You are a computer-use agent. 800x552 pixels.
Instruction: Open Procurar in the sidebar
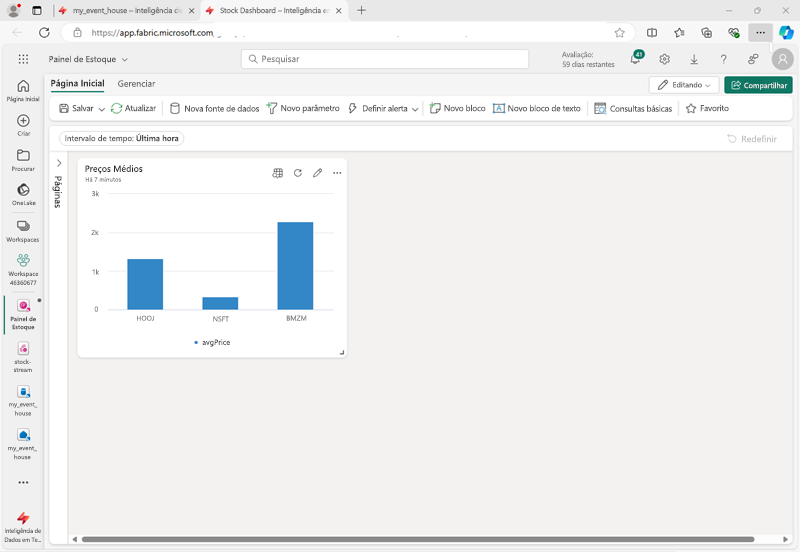(x=23, y=160)
